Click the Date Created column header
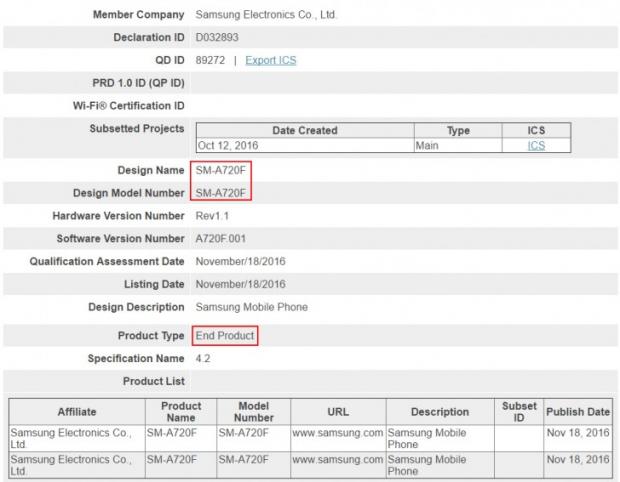Screen dimensions: 620x482 click(304, 131)
